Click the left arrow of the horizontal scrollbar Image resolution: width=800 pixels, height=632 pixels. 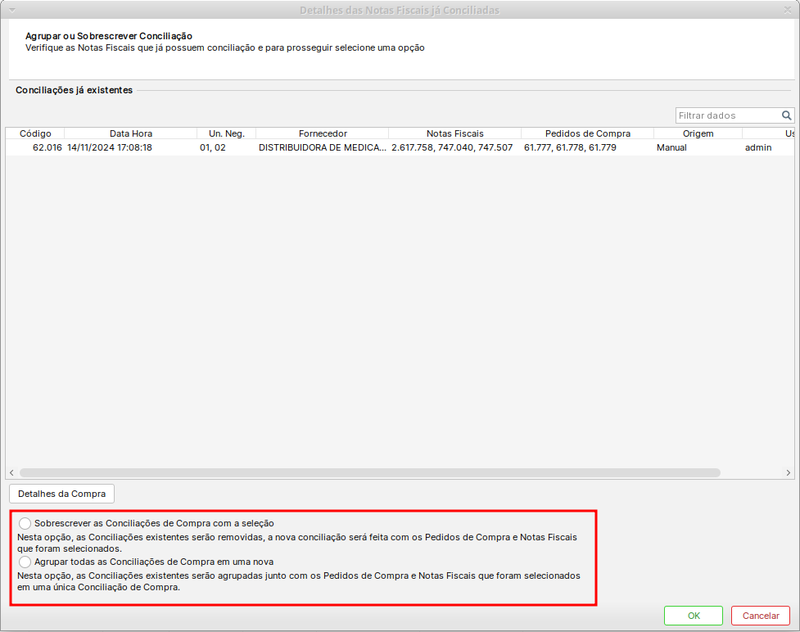click(x=12, y=472)
